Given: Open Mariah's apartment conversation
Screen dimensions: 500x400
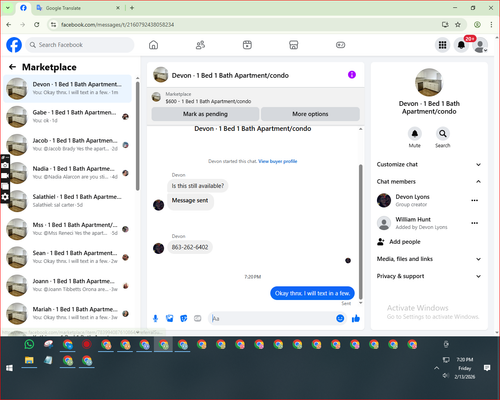Looking at the screenshot, I should [x=68, y=313].
